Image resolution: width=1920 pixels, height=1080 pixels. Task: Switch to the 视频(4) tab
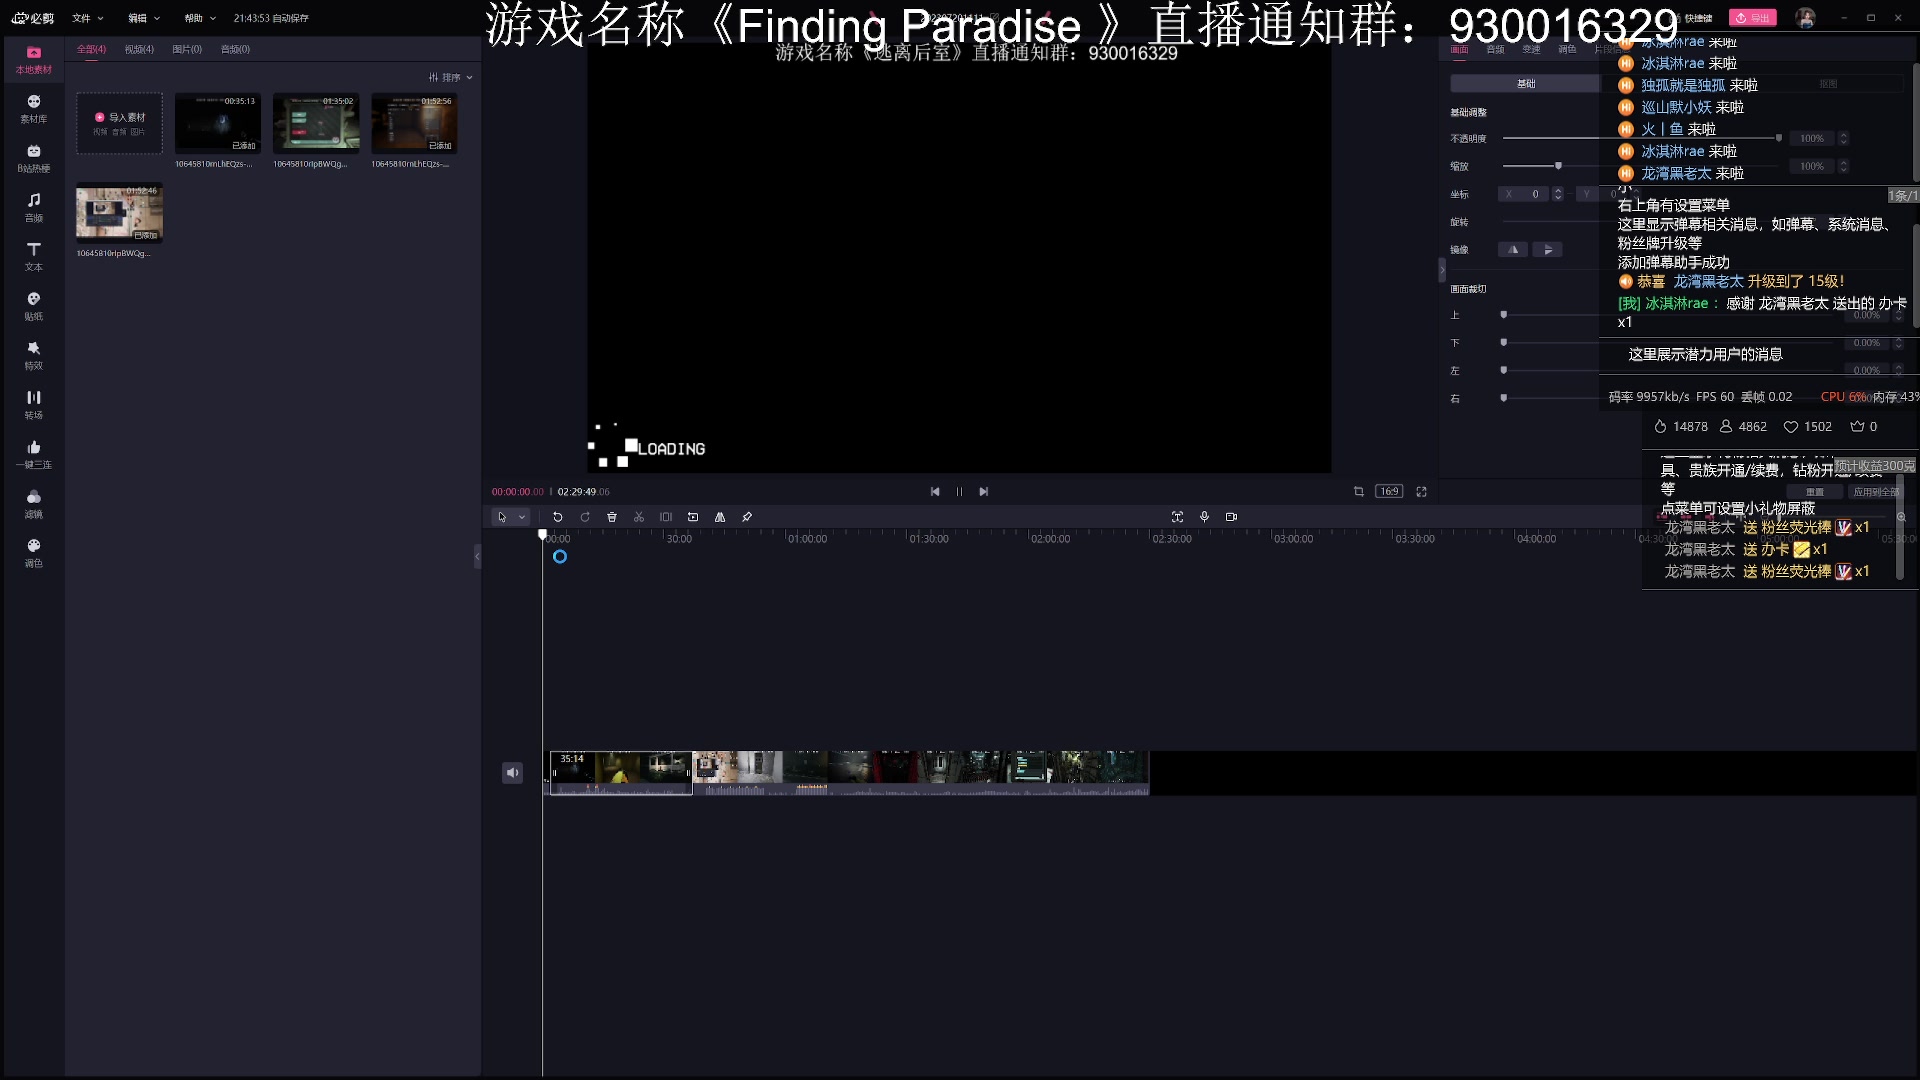click(x=139, y=49)
